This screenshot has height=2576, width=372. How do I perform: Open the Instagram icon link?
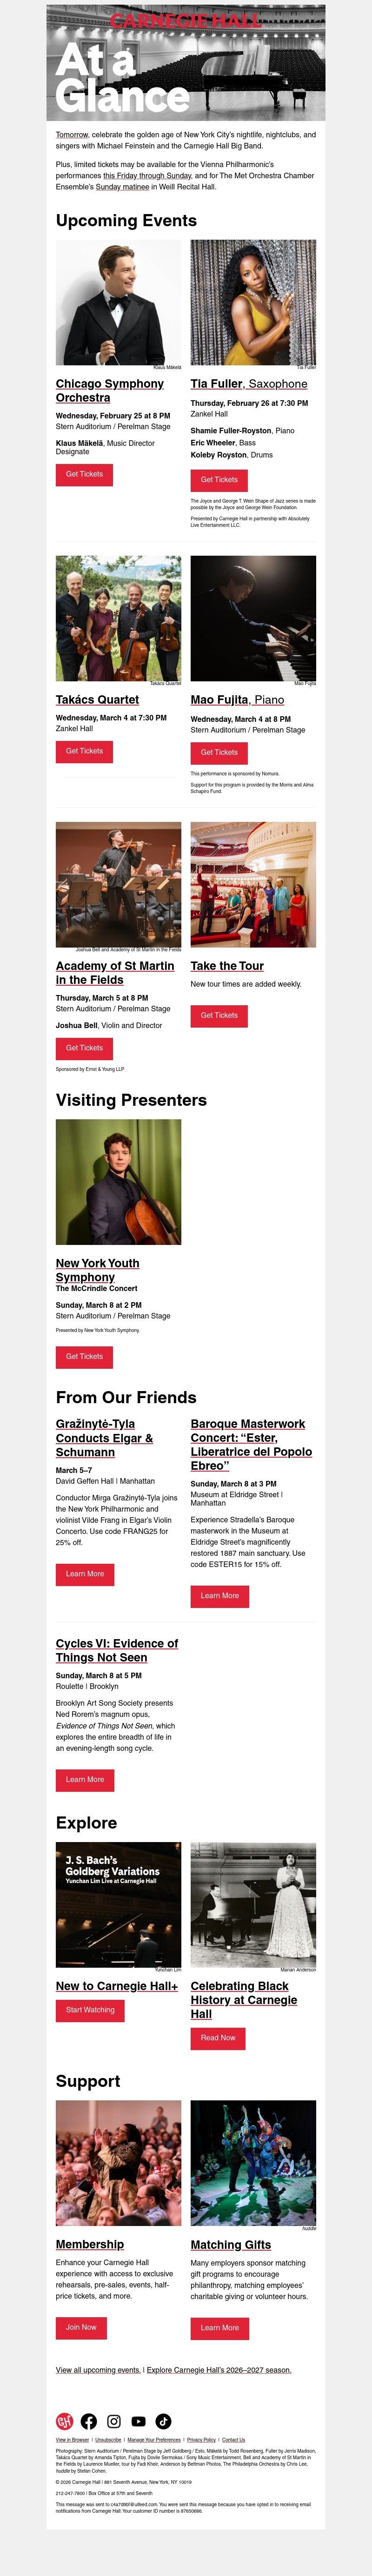point(114,2421)
